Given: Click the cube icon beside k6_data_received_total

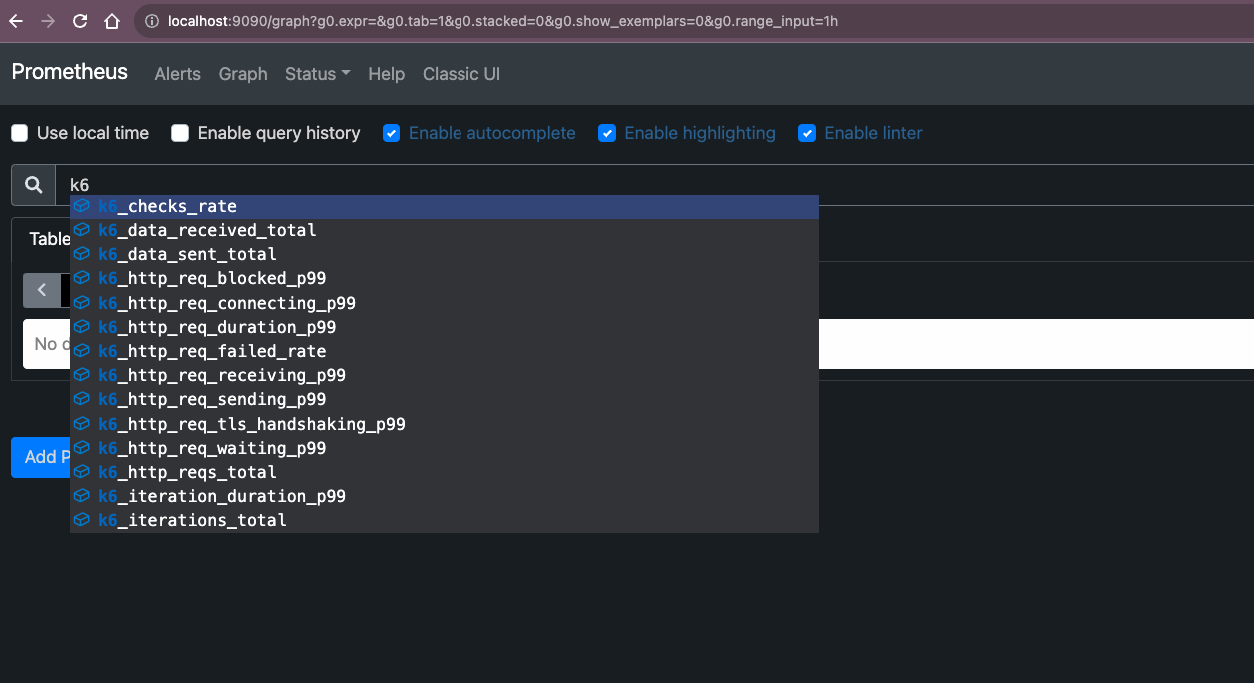Looking at the screenshot, I should pos(82,230).
